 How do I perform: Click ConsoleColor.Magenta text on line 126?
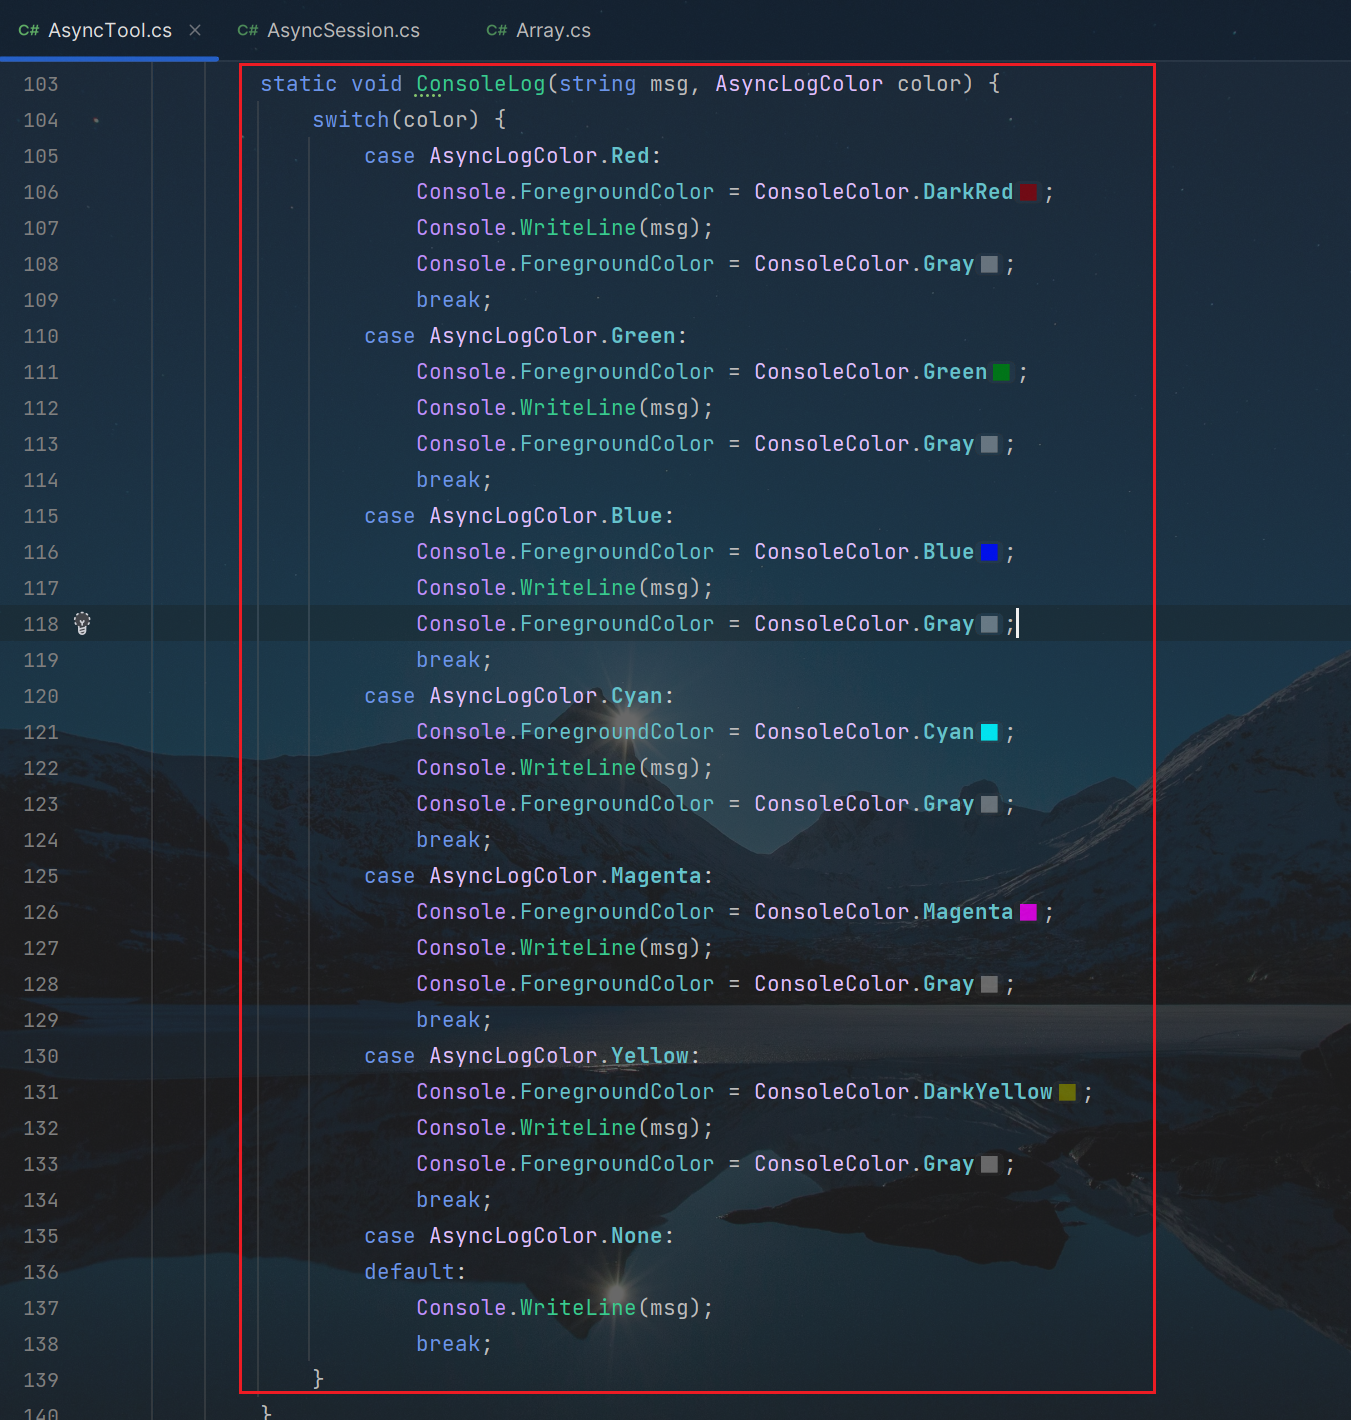coord(884,912)
